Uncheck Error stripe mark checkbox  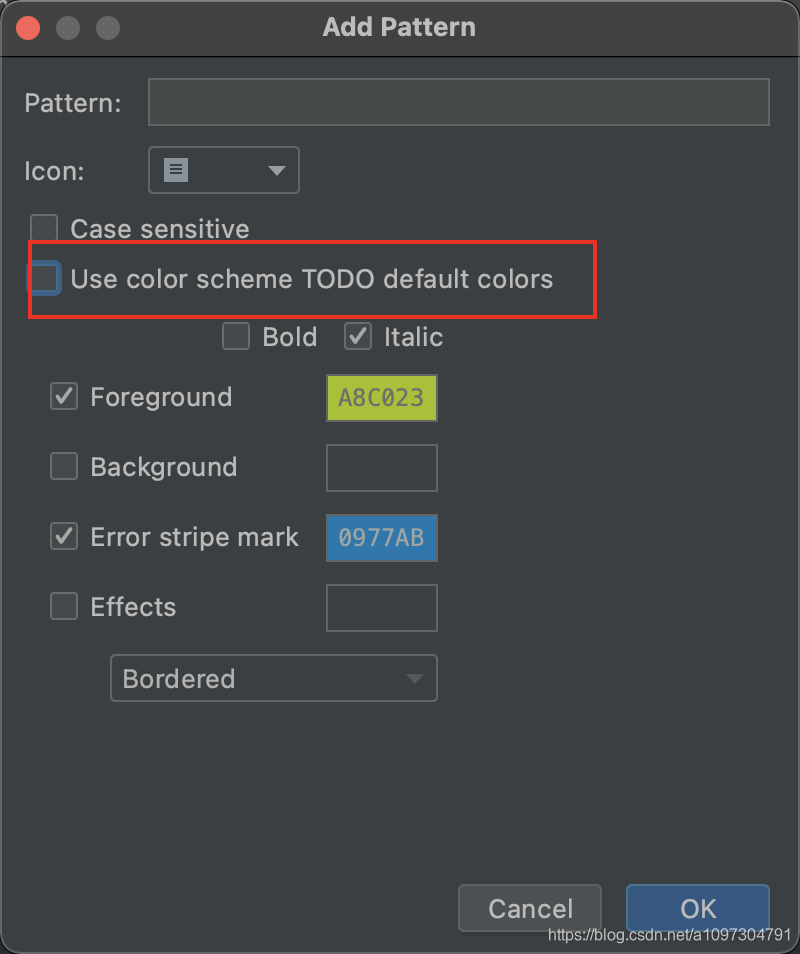(x=64, y=536)
